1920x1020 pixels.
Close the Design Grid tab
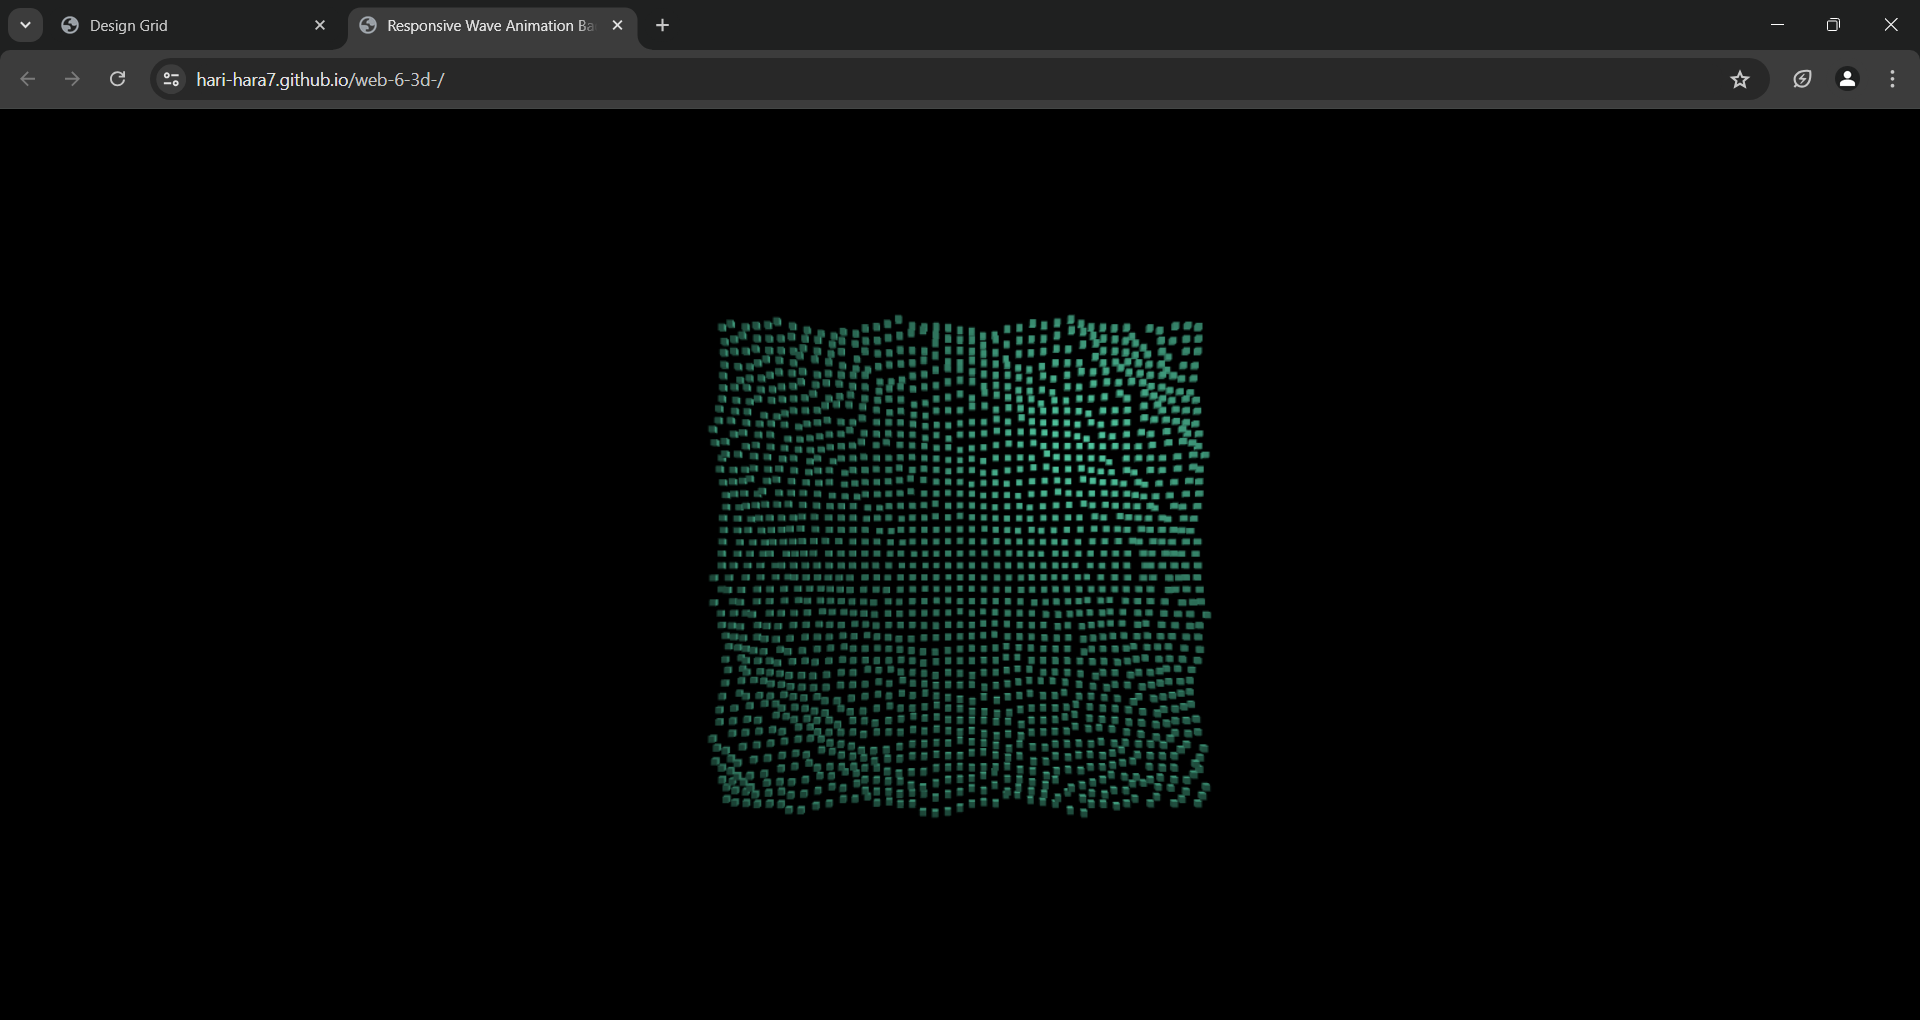(320, 26)
